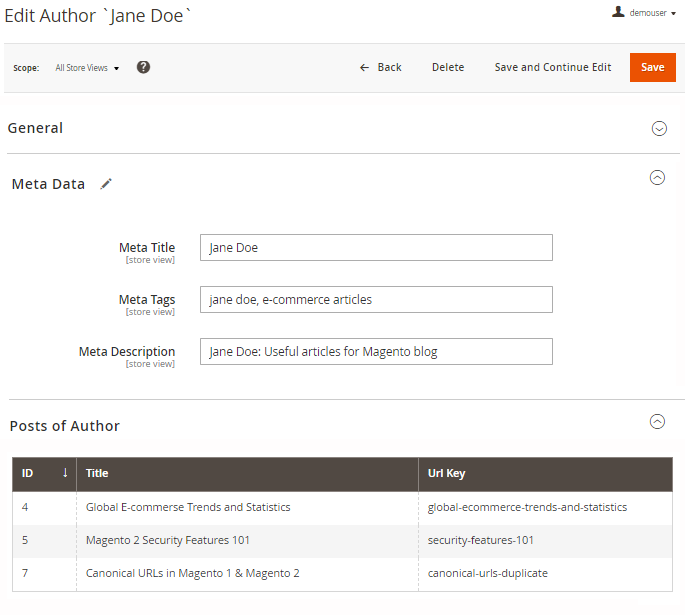The width and height of the screenshot is (685, 615).
Task: Focus the Meta Title input field
Action: coord(376,247)
